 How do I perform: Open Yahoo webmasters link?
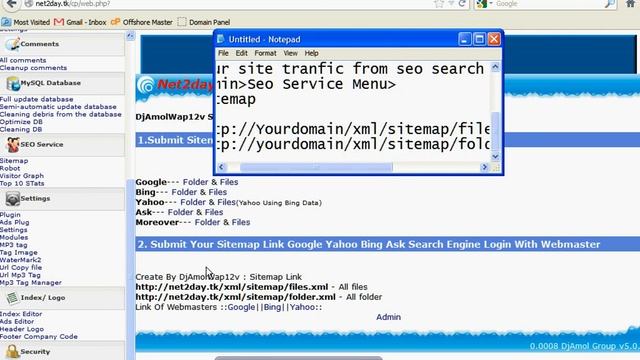coord(302,307)
